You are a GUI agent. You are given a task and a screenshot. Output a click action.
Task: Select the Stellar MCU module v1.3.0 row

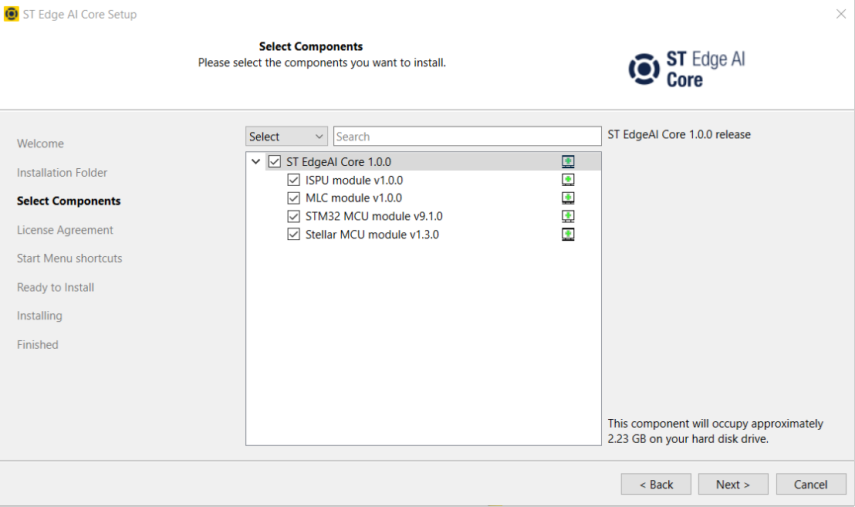tap(423, 234)
